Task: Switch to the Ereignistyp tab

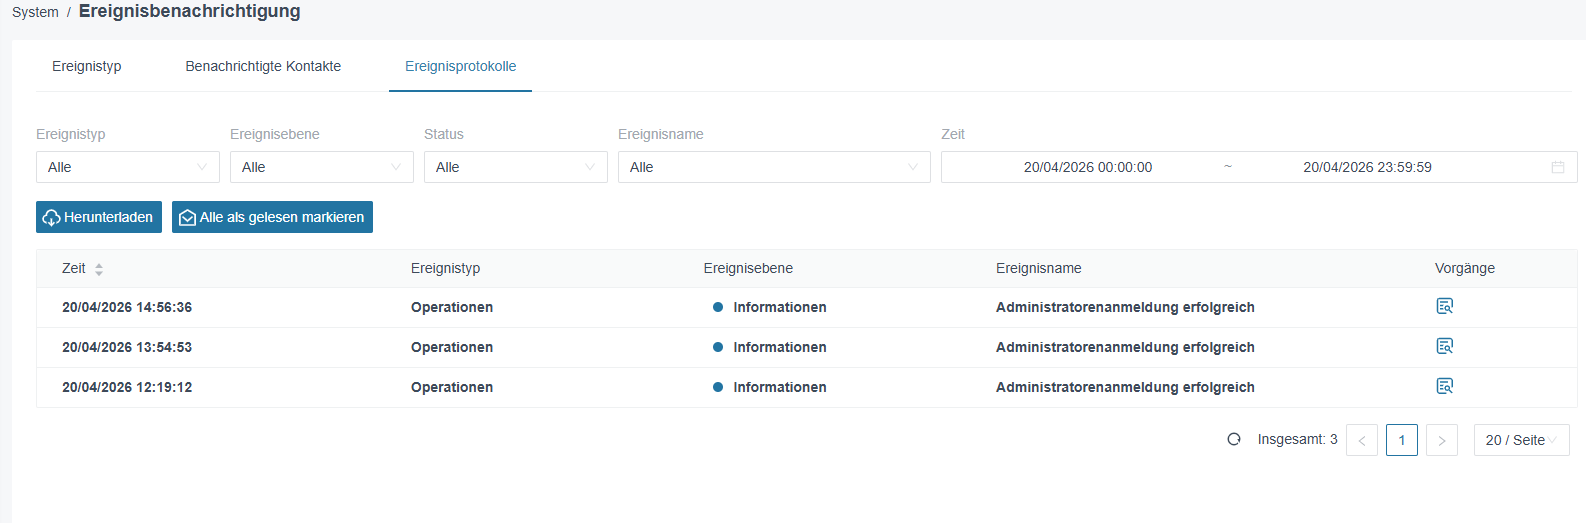Action: pyautogui.click(x=87, y=66)
